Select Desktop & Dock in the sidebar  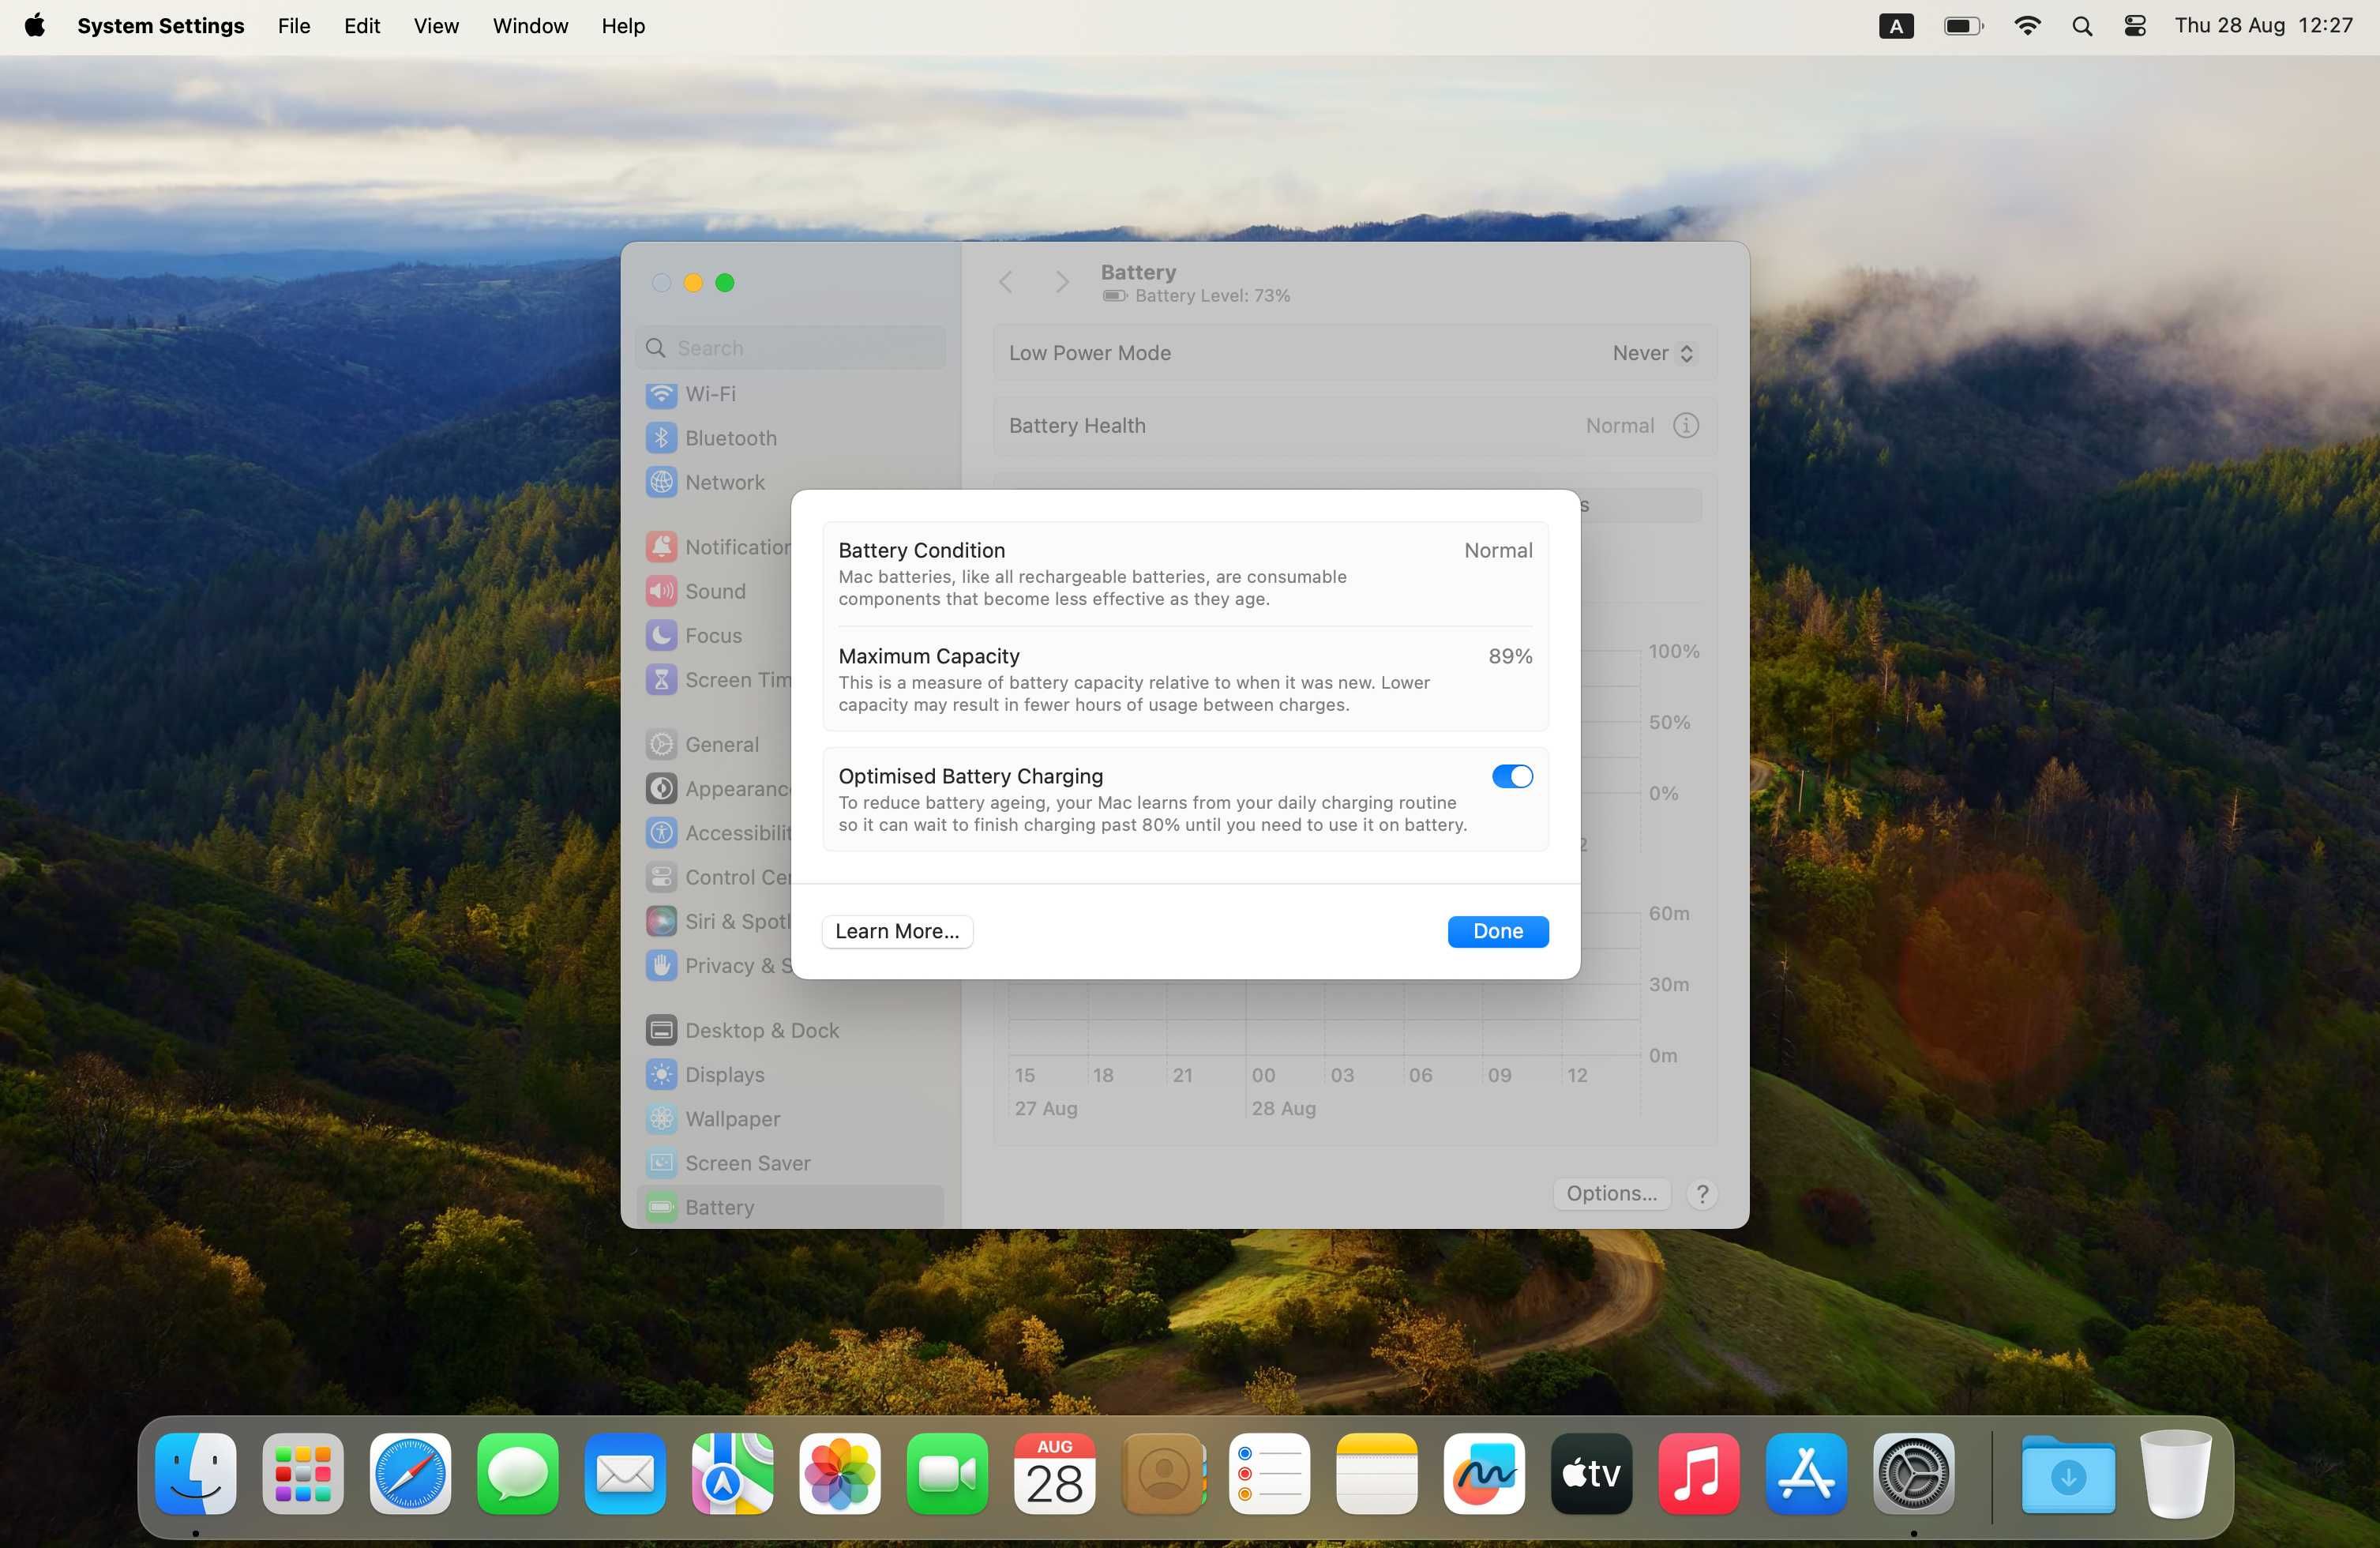(790, 1030)
